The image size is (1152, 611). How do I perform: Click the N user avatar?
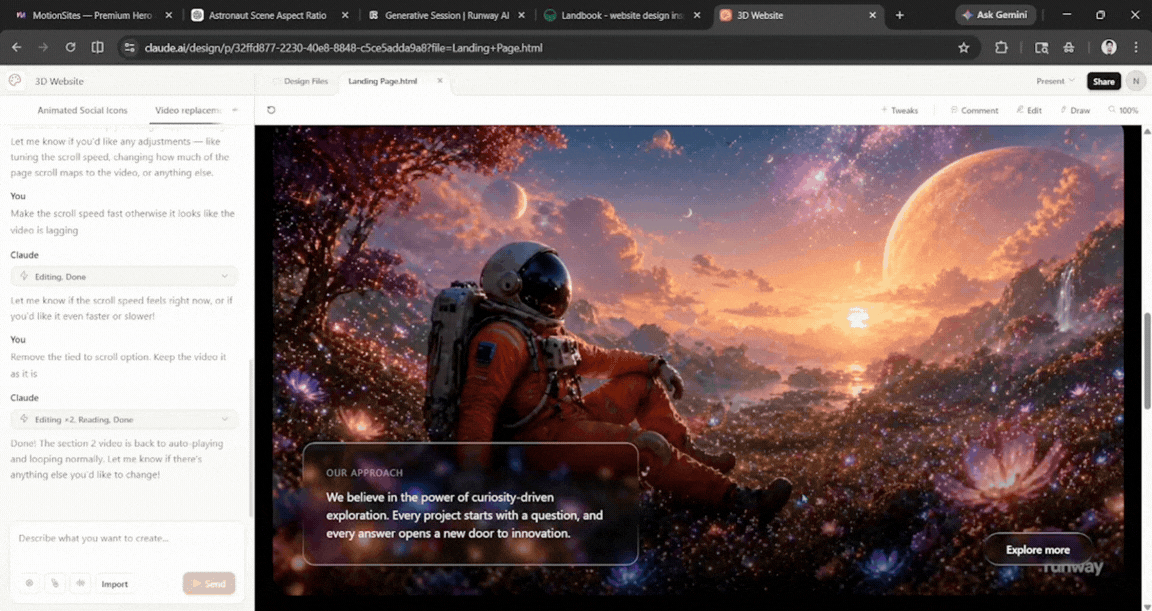pyautogui.click(x=1136, y=81)
